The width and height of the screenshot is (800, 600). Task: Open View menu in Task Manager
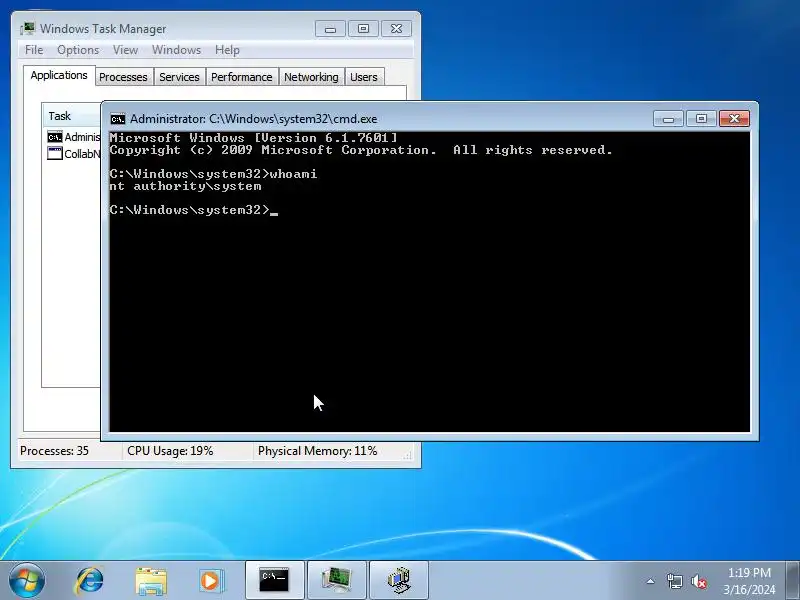(126, 50)
